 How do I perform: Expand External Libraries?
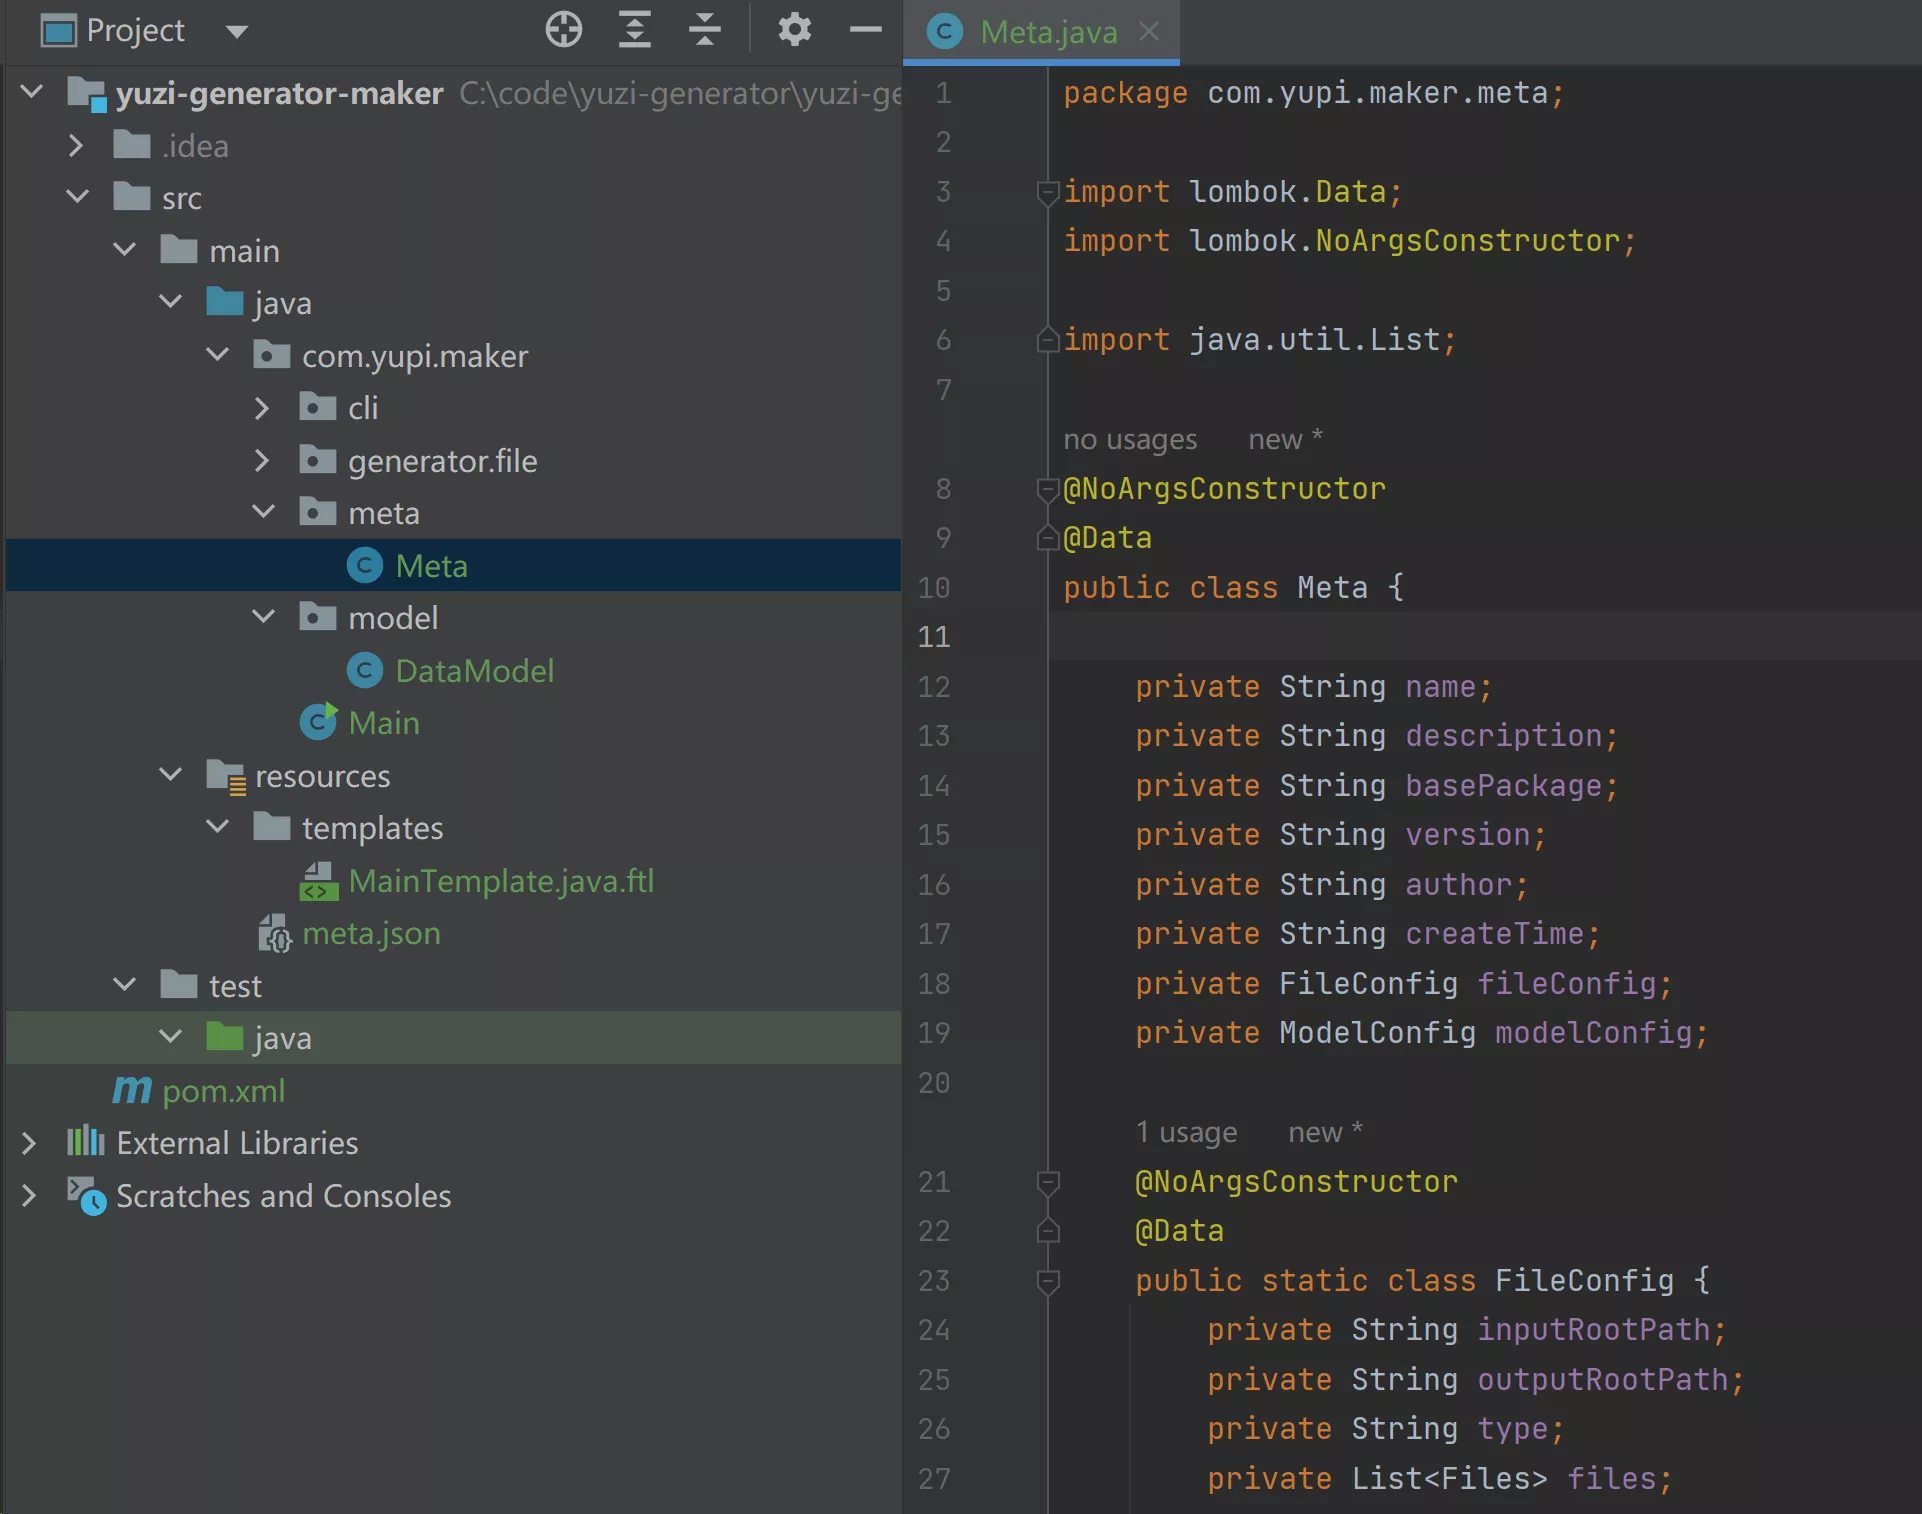point(29,1143)
